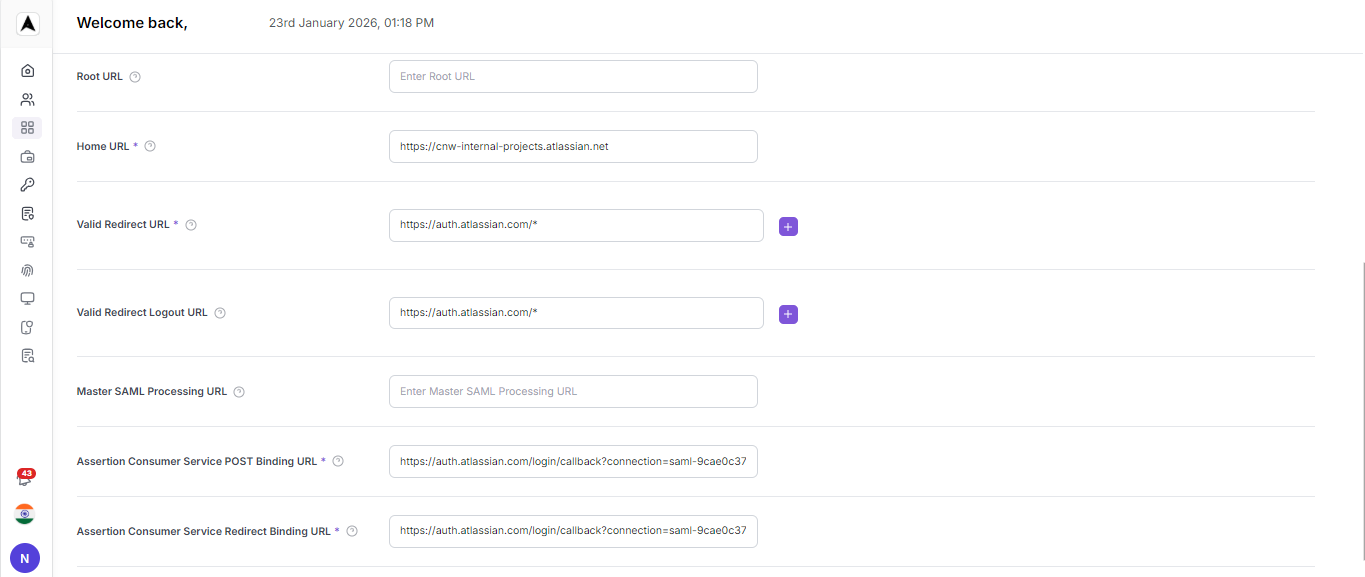Open notifications bell showing 43 alerts
Viewport: 1365px width, 577px height.
[24, 478]
